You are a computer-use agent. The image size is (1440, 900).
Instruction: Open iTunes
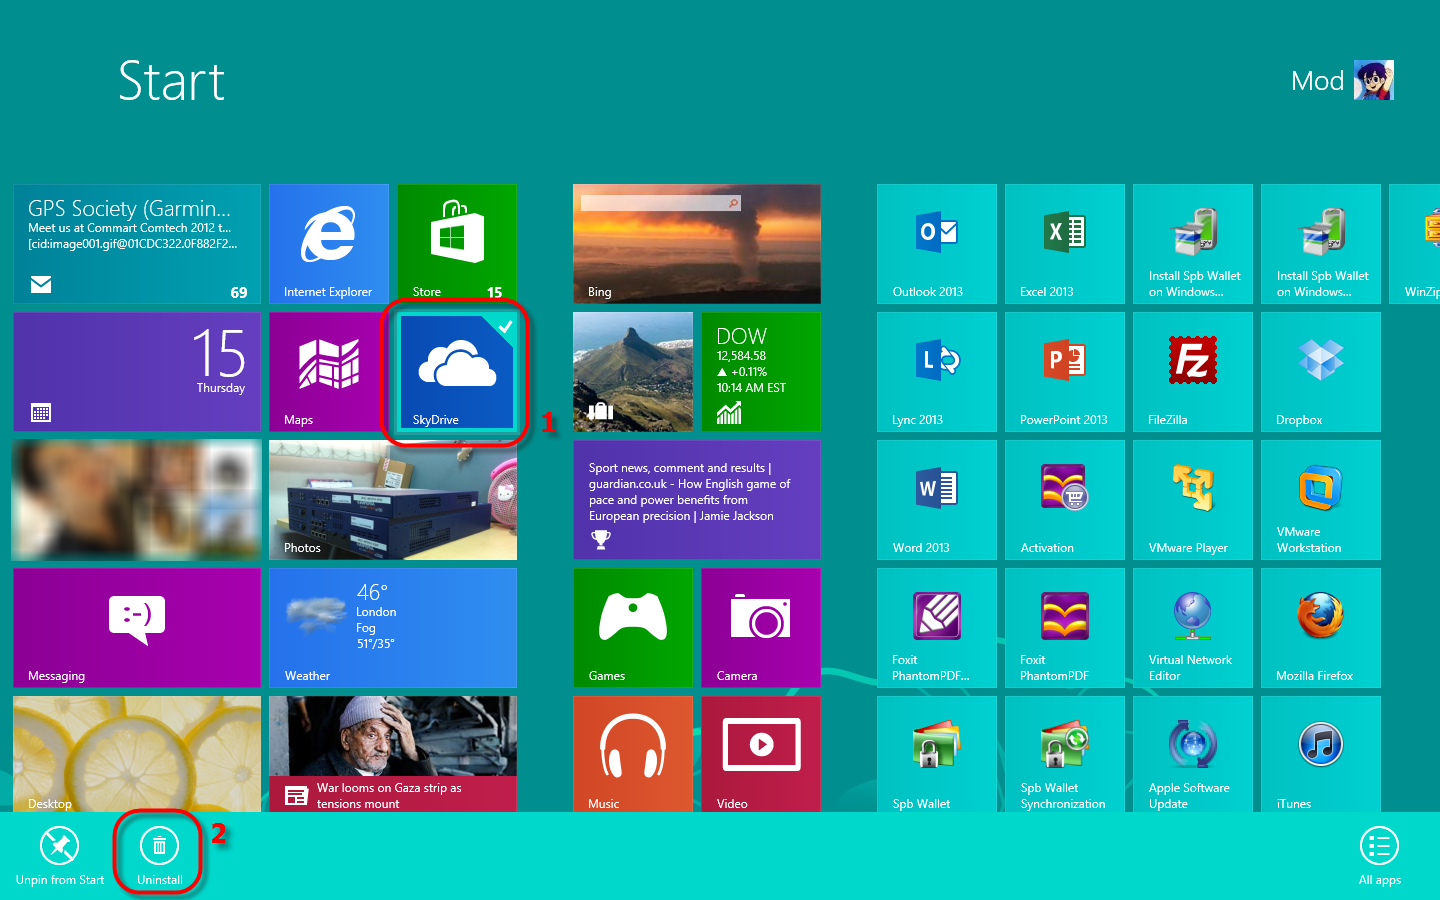click(x=1321, y=754)
